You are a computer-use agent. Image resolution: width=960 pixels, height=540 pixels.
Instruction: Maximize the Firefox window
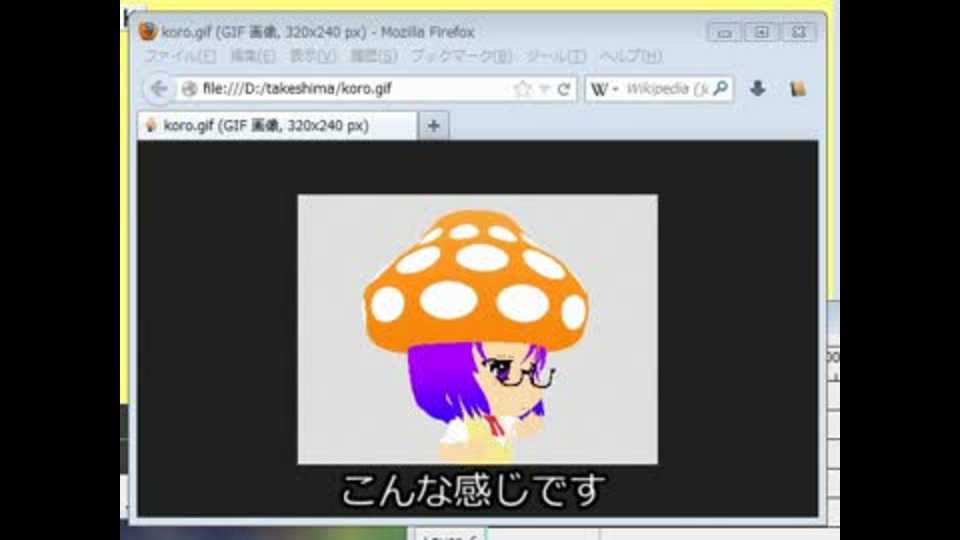(761, 32)
